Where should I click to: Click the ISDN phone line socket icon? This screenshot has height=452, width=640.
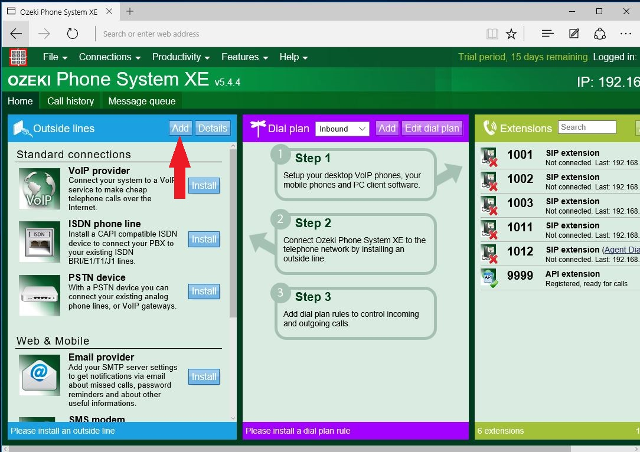click(39, 241)
